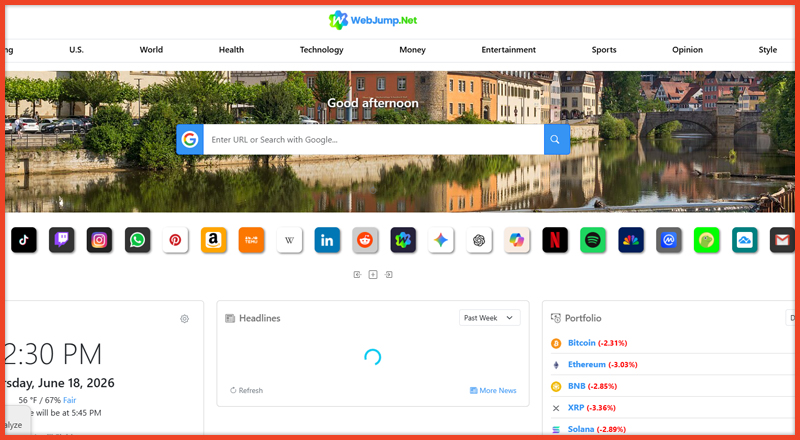The width and height of the screenshot is (800, 440).
Task: Open the Technology news category
Action: tap(321, 50)
